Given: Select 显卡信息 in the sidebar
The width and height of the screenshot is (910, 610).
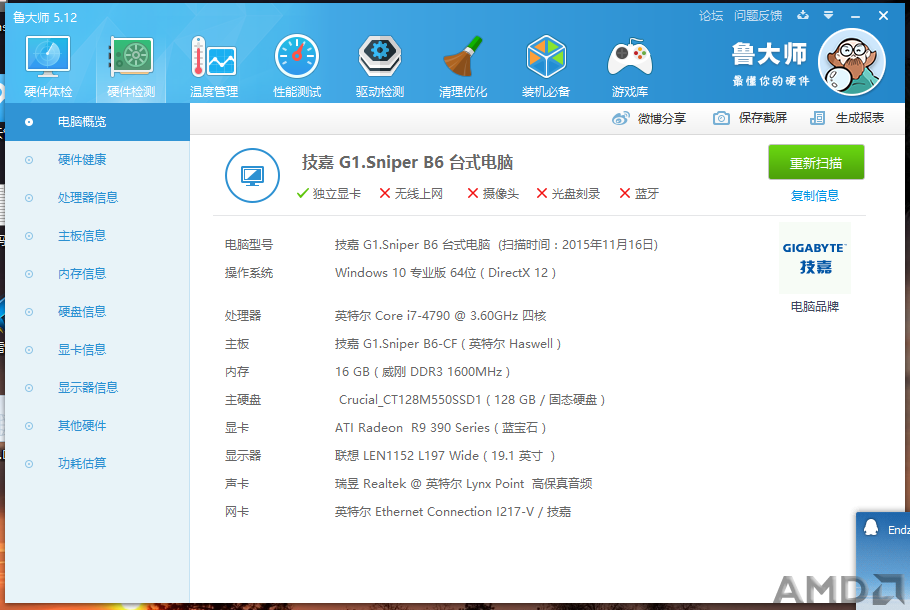Looking at the screenshot, I should [98, 350].
